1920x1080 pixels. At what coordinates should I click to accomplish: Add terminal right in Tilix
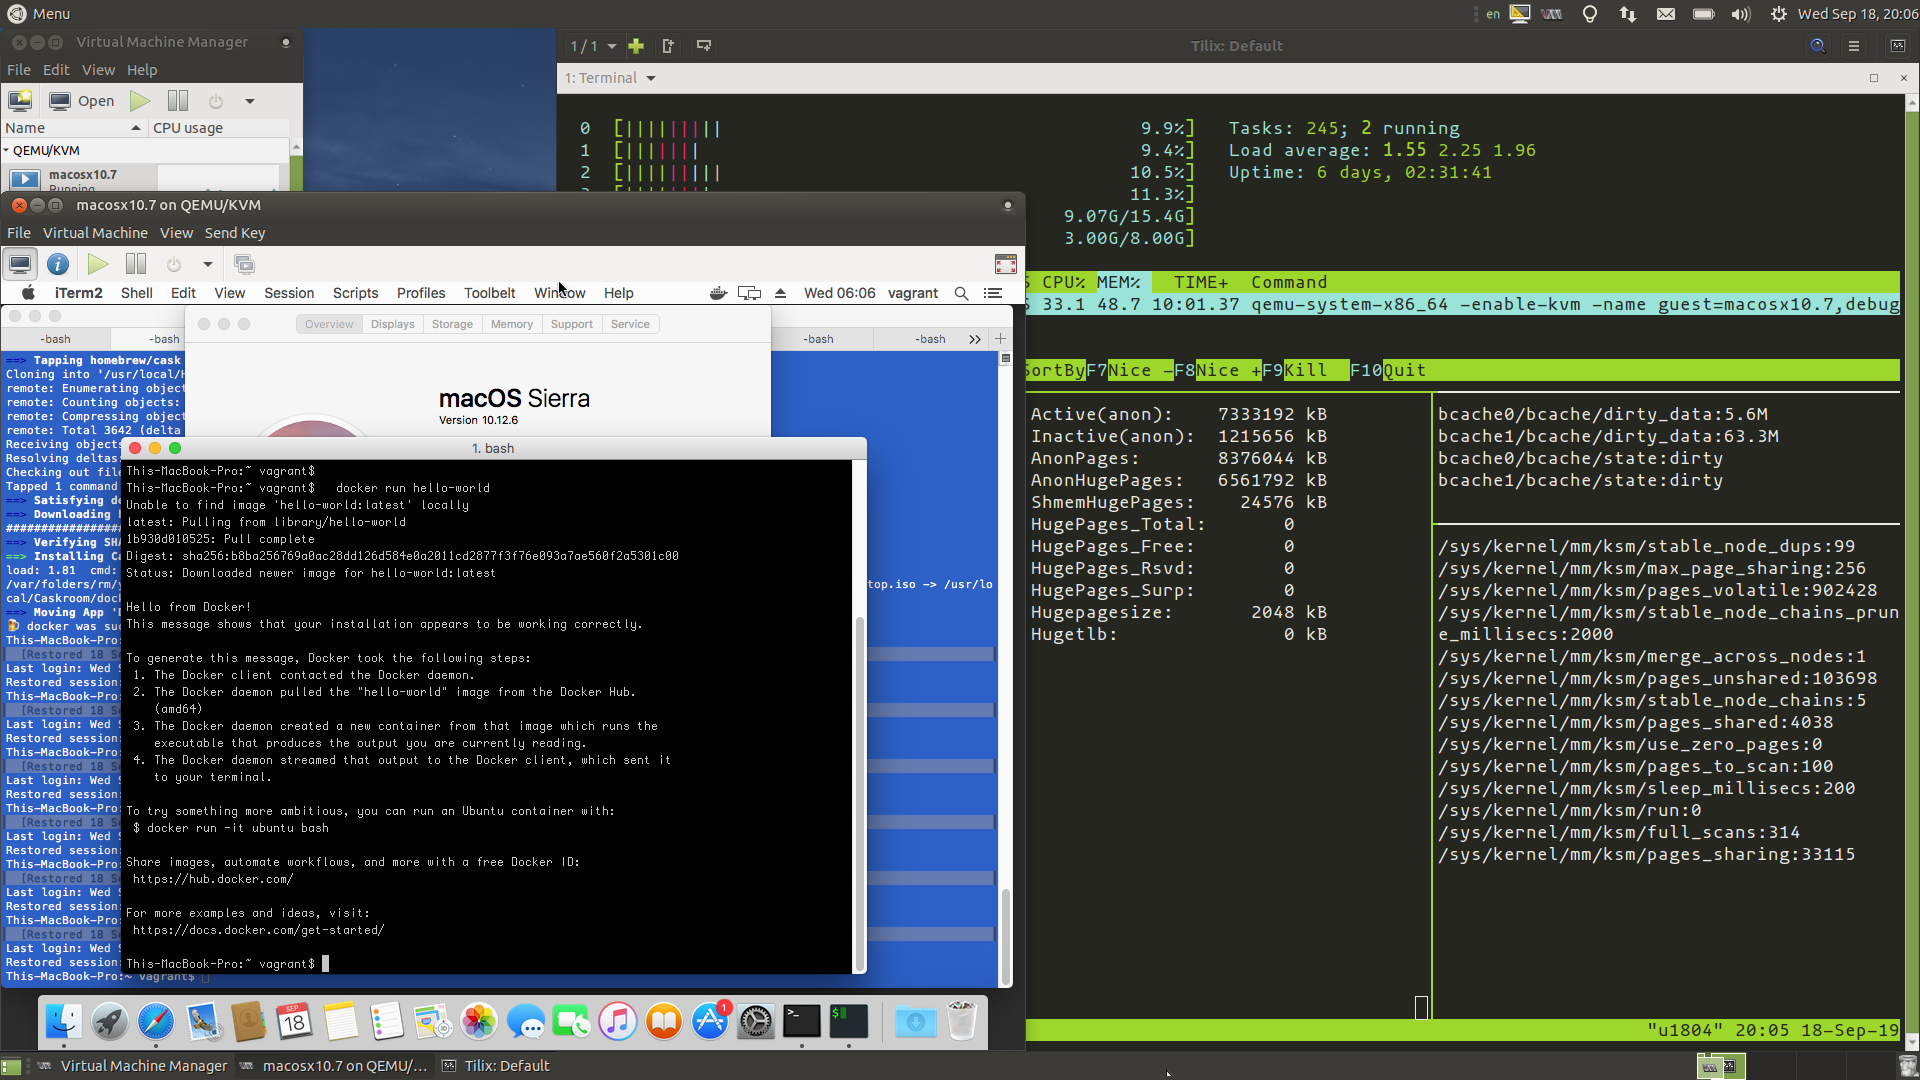(668, 46)
